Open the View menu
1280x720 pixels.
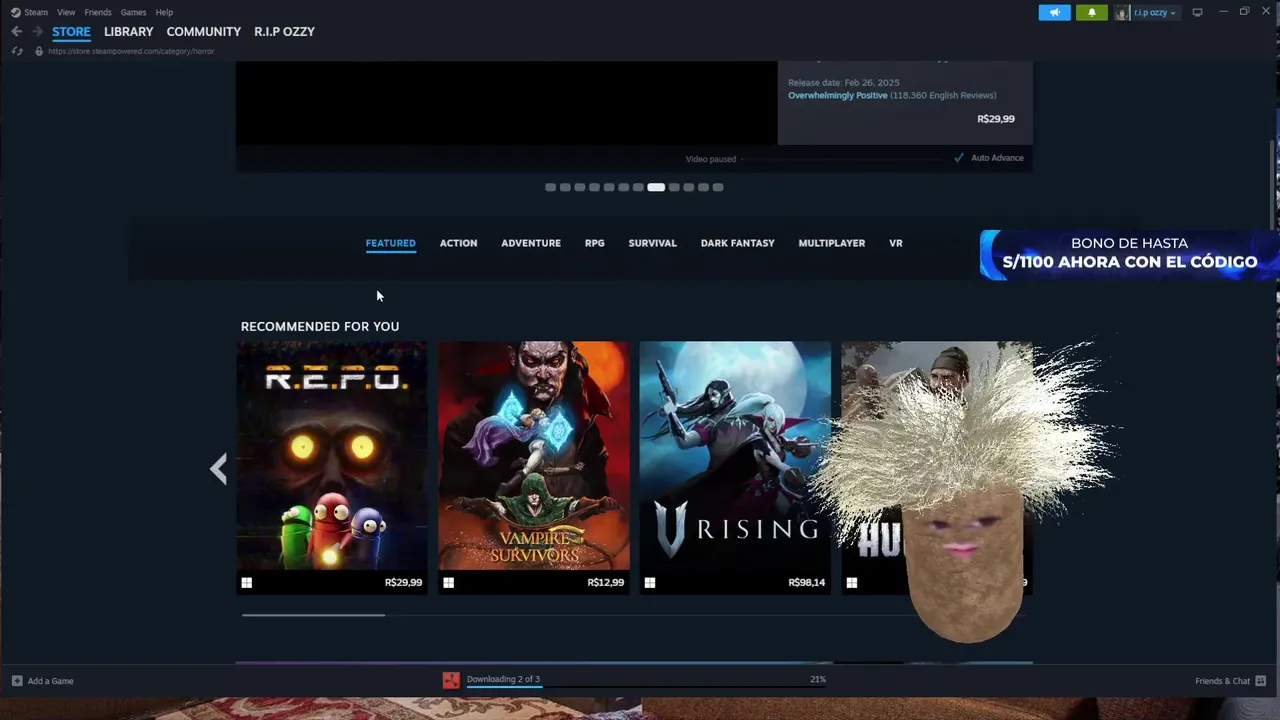tap(66, 12)
